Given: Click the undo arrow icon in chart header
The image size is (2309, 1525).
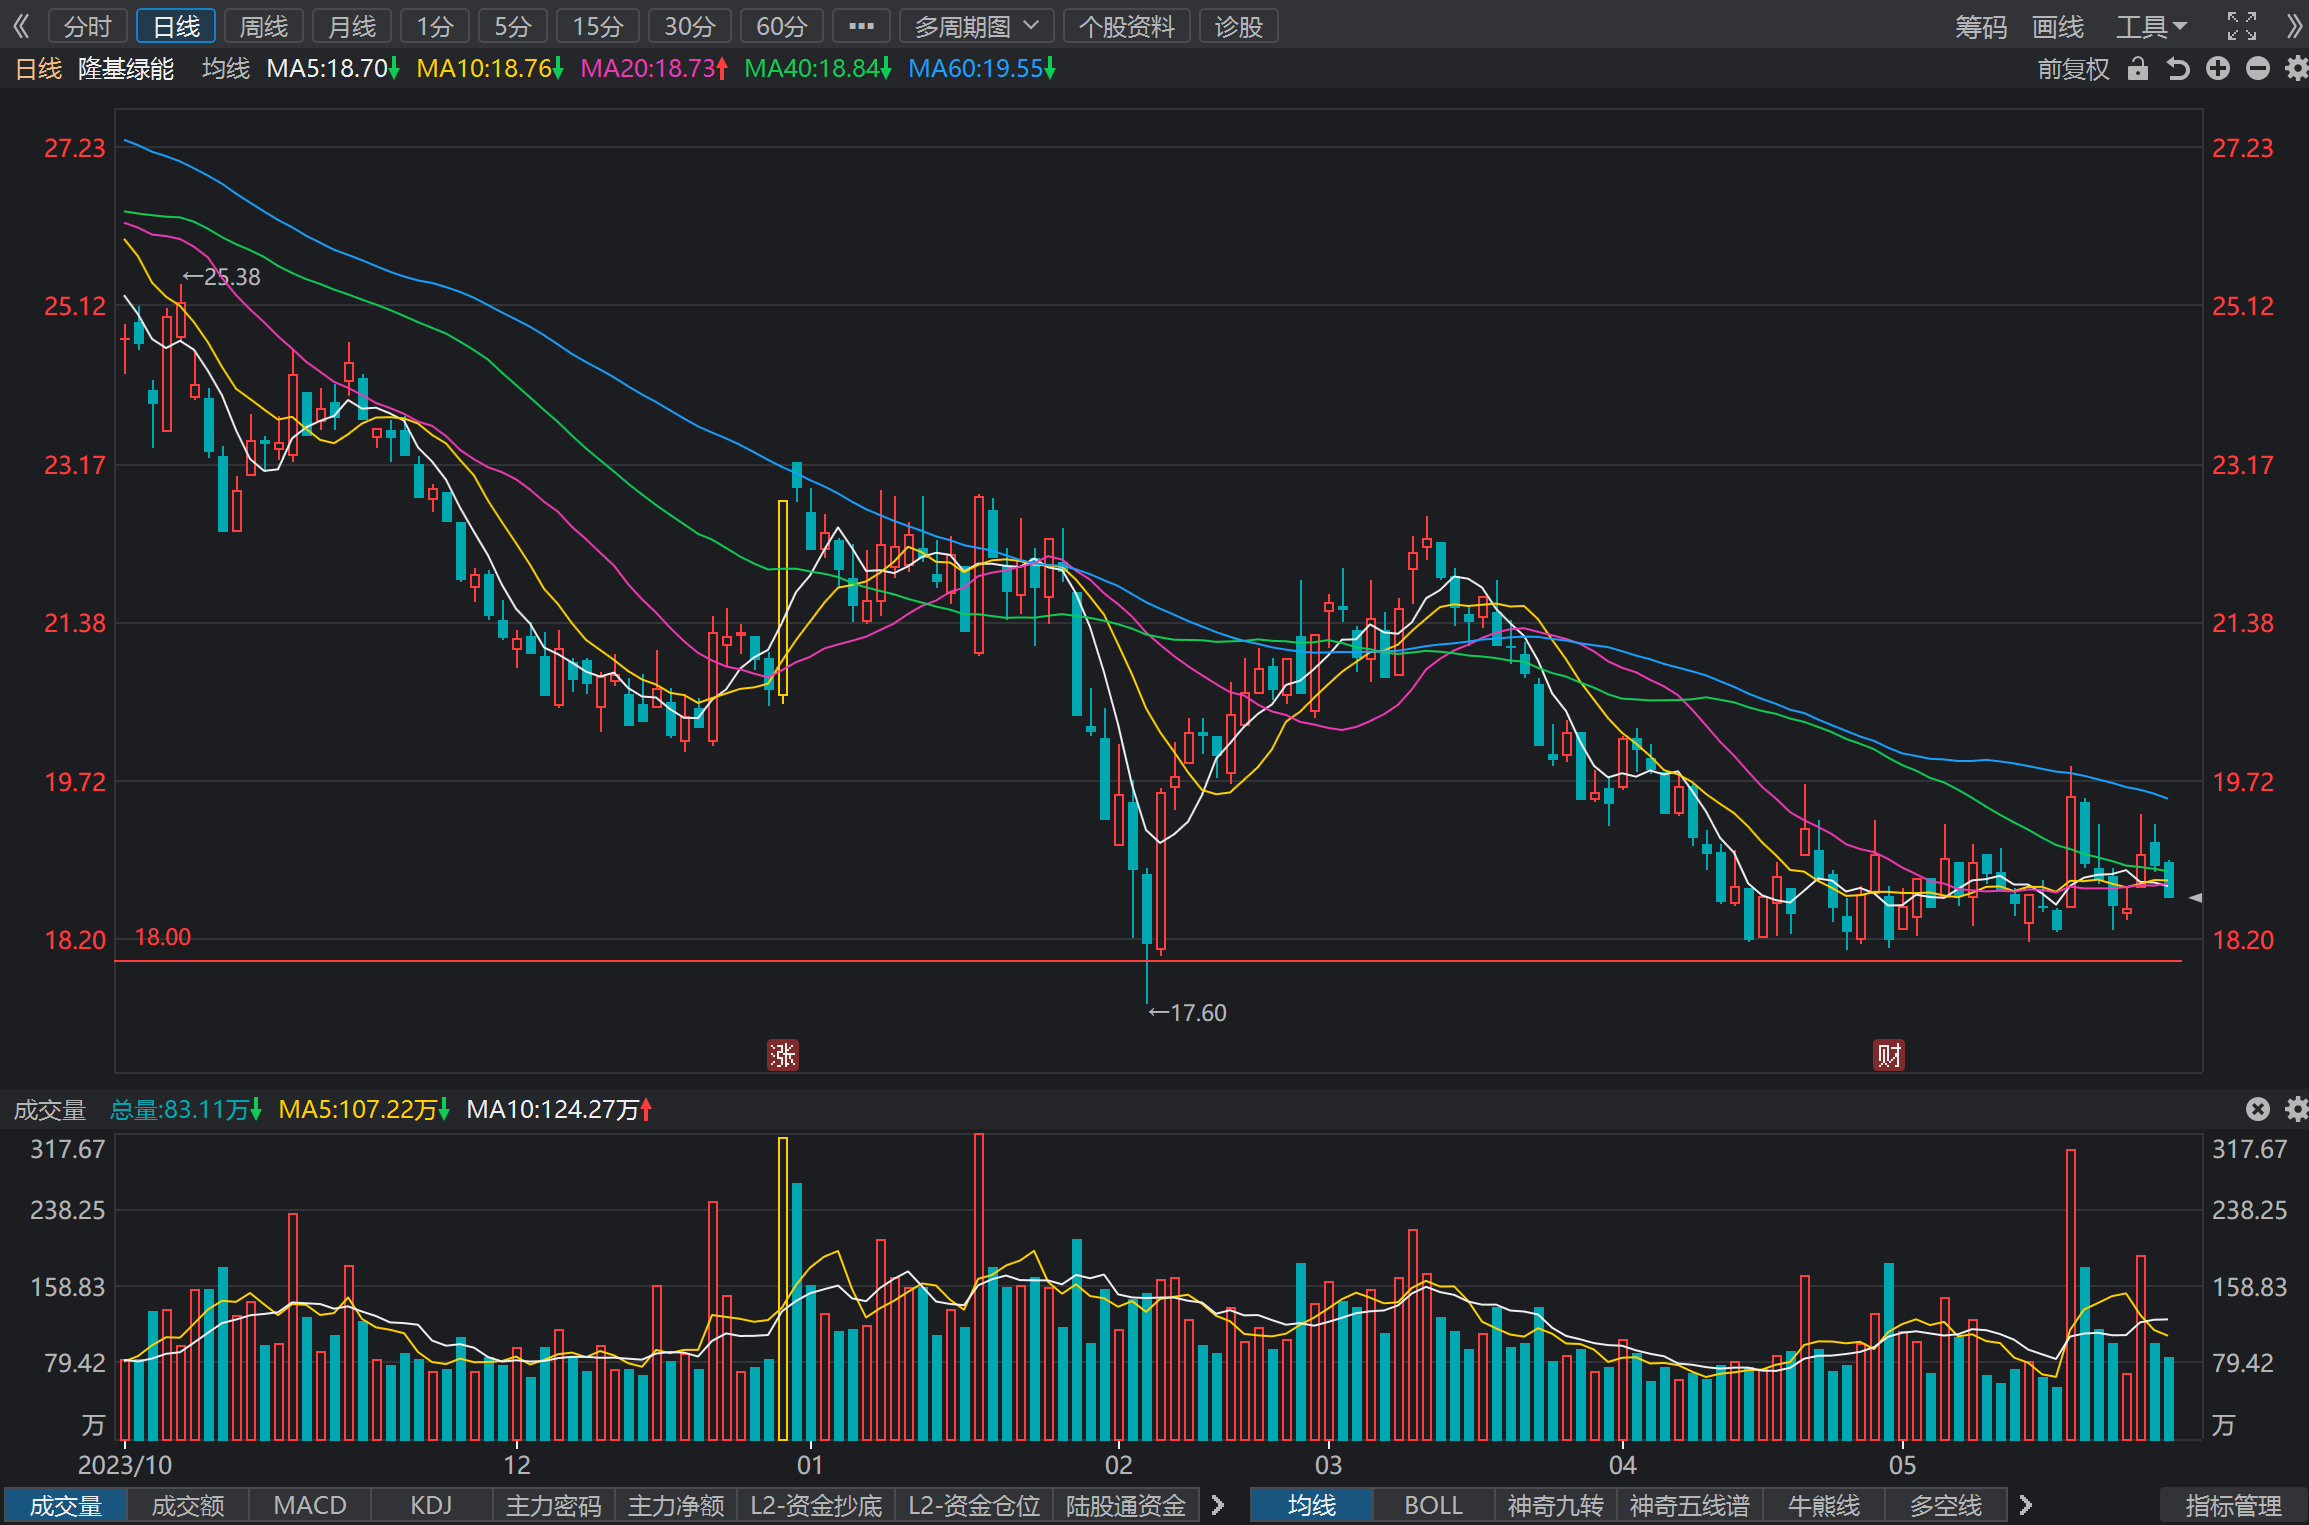Looking at the screenshot, I should pyautogui.click(x=2178, y=69).
